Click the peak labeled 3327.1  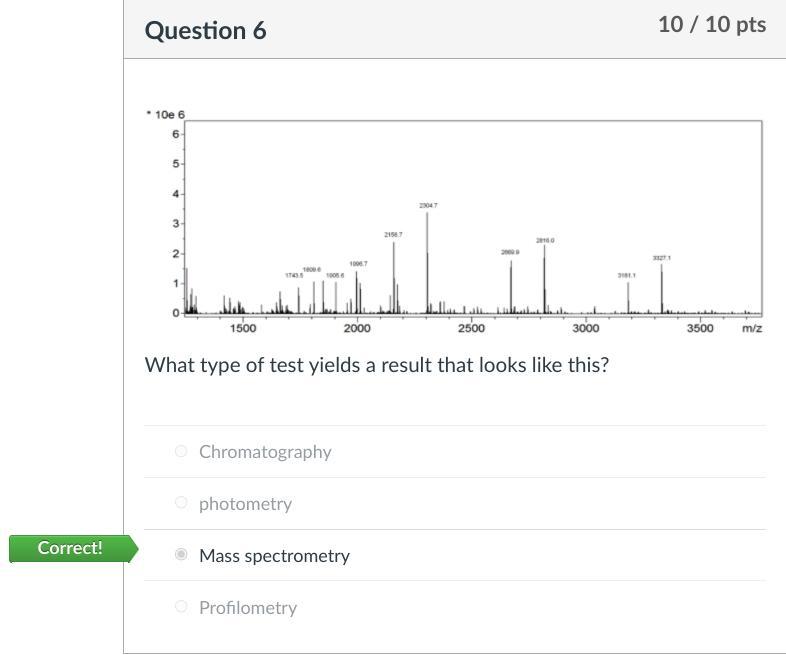point(661,285)
